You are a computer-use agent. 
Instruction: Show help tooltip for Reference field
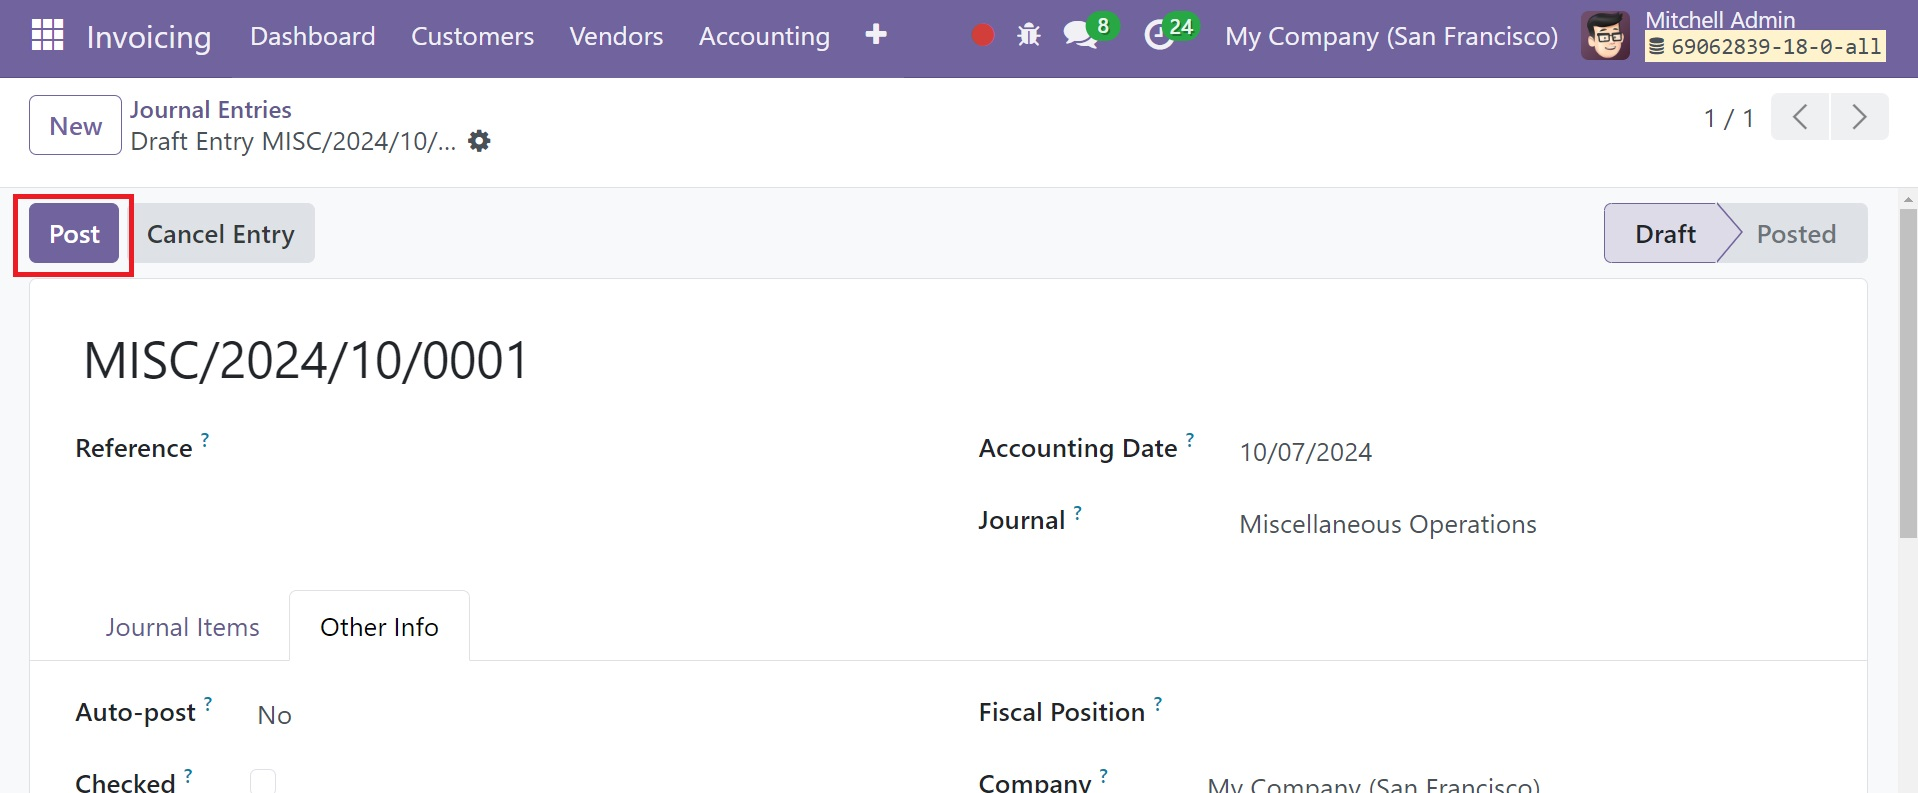(x=205, y=439)
